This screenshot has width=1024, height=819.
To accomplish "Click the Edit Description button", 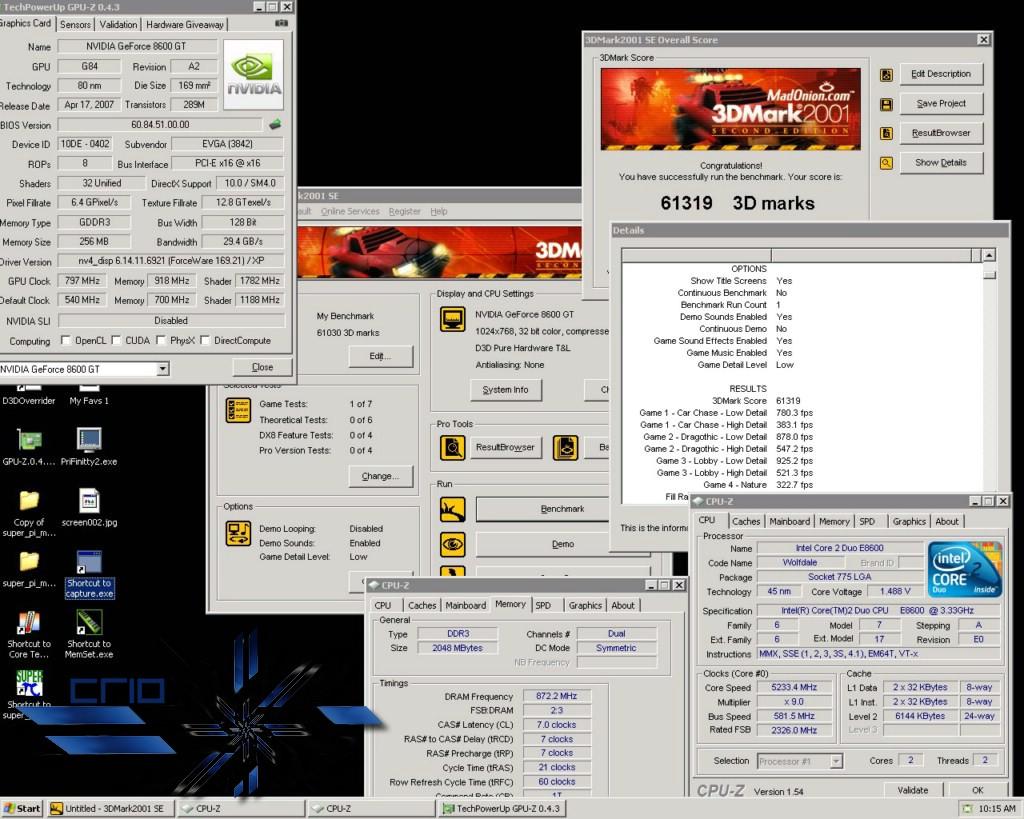I will click(x=941, y=74).
